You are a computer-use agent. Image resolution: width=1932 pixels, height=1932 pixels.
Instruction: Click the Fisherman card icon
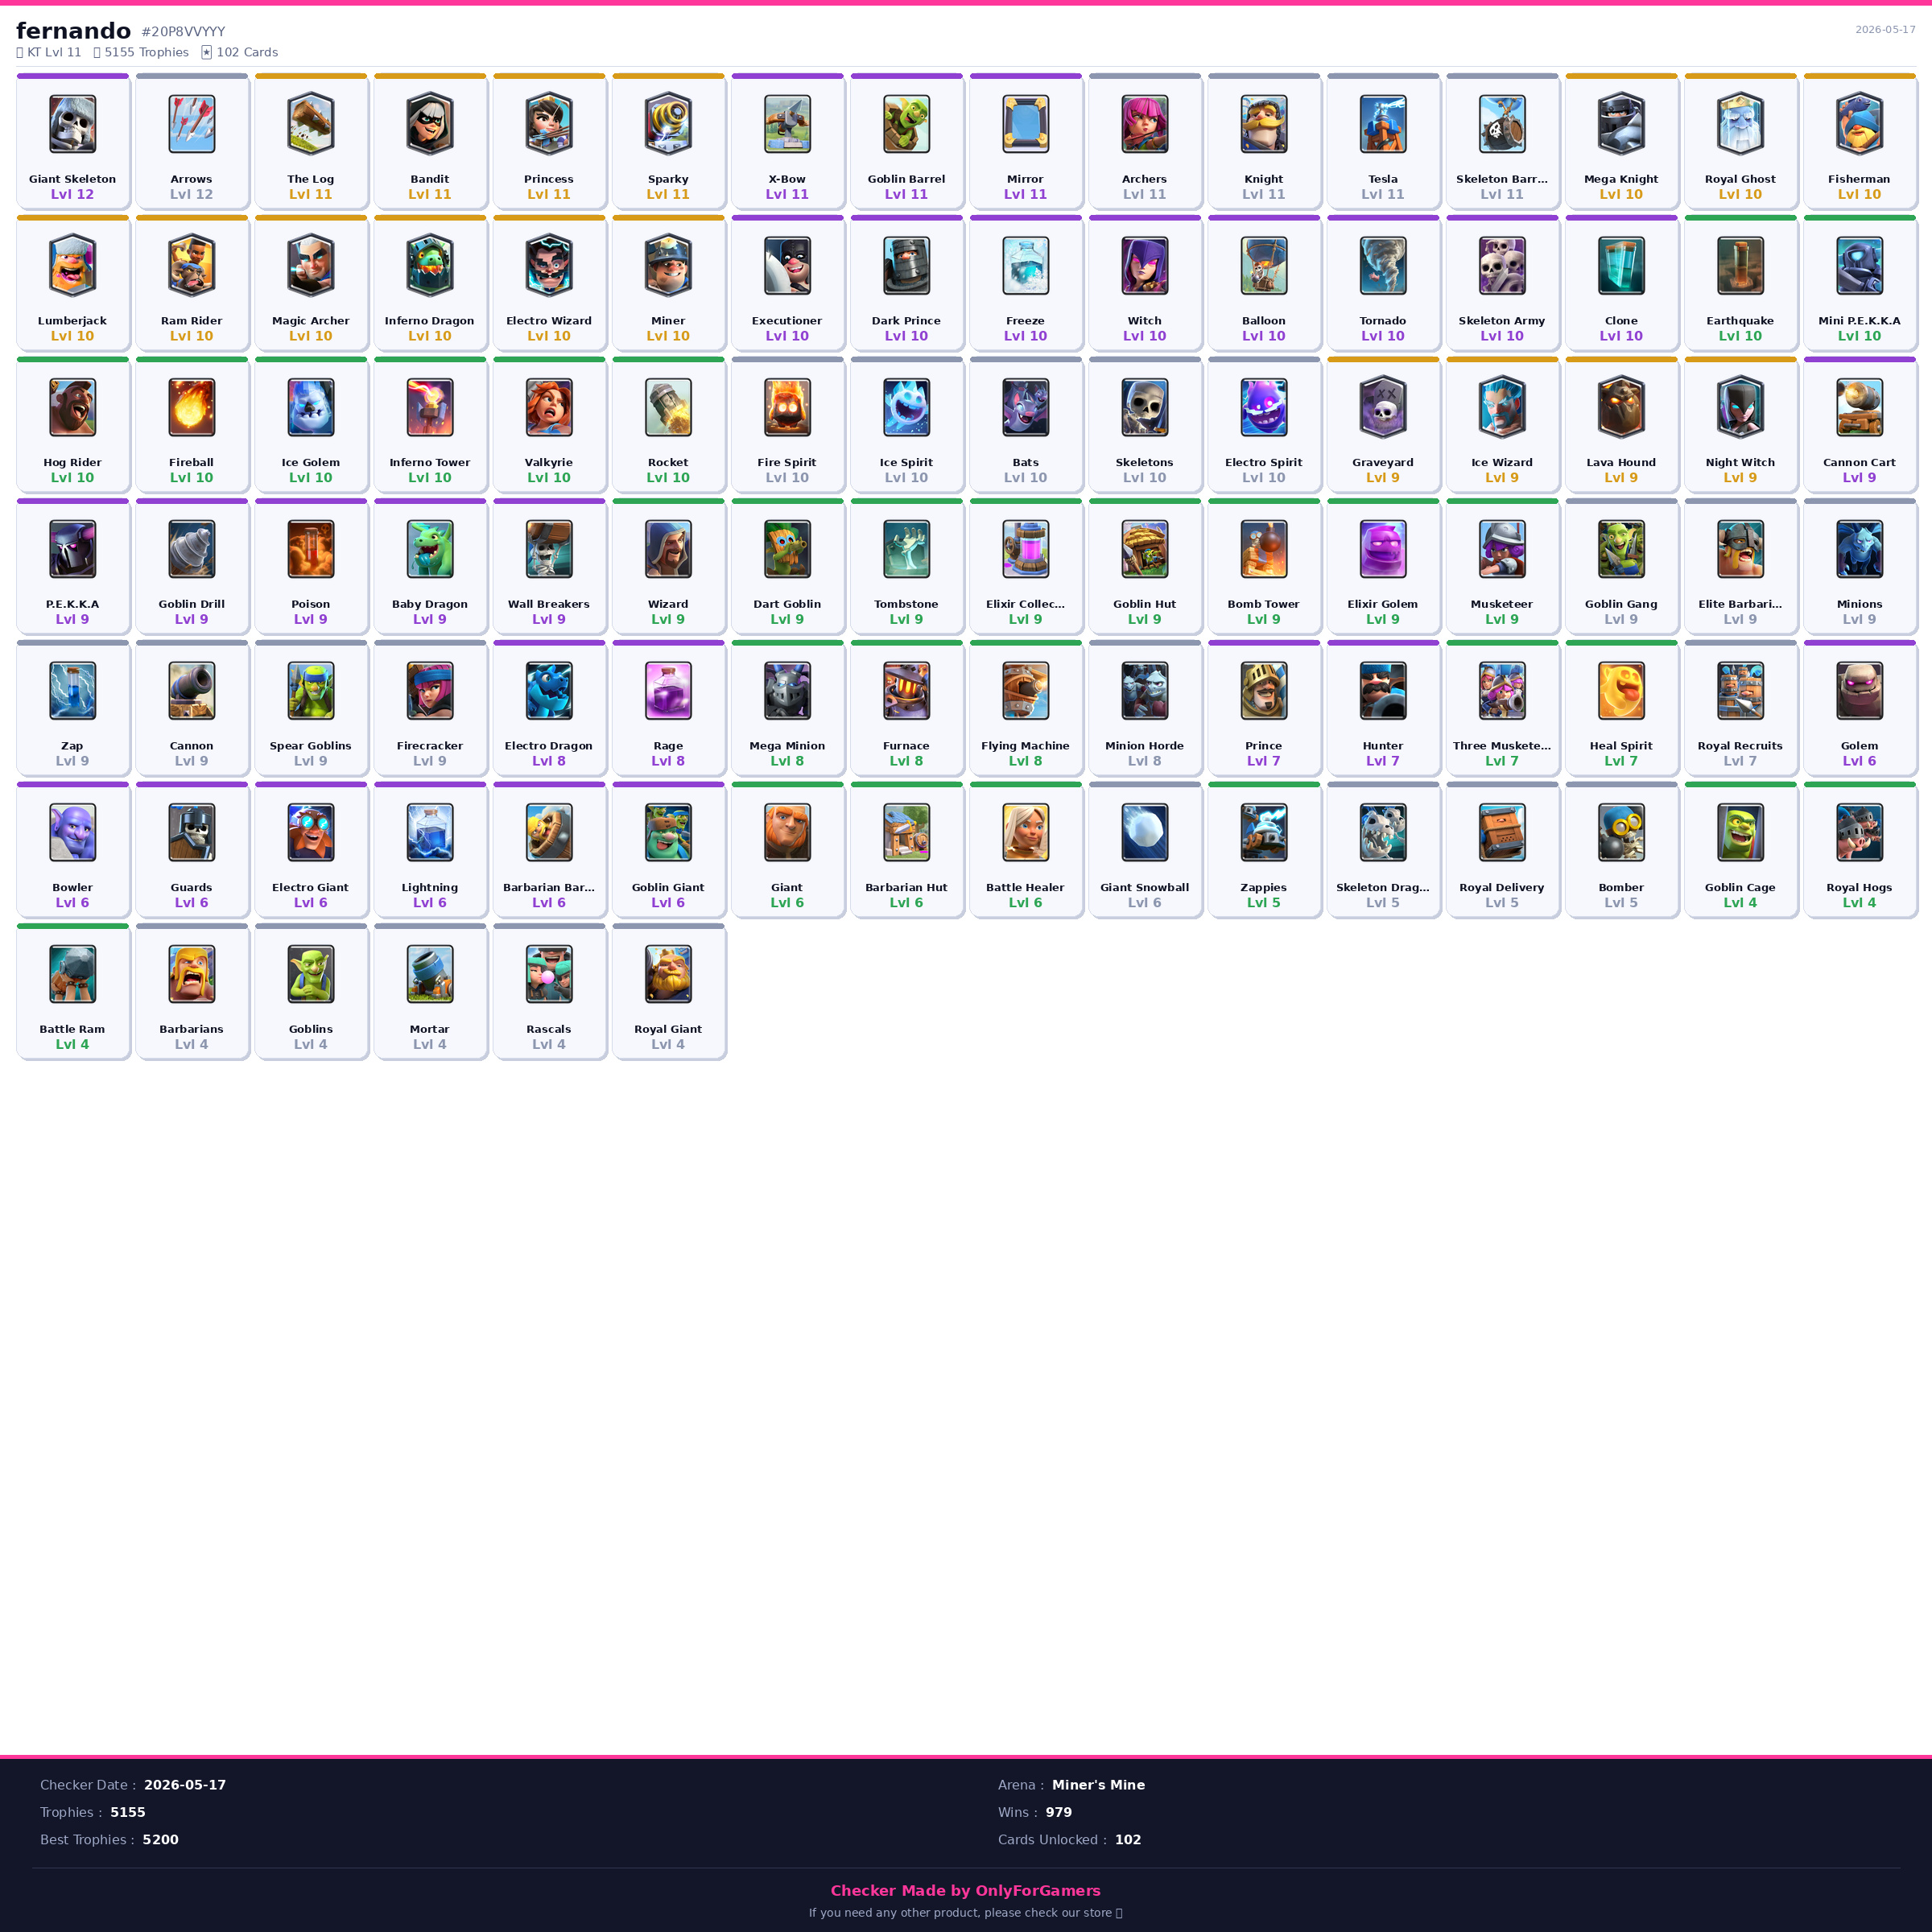point(1860,124)
